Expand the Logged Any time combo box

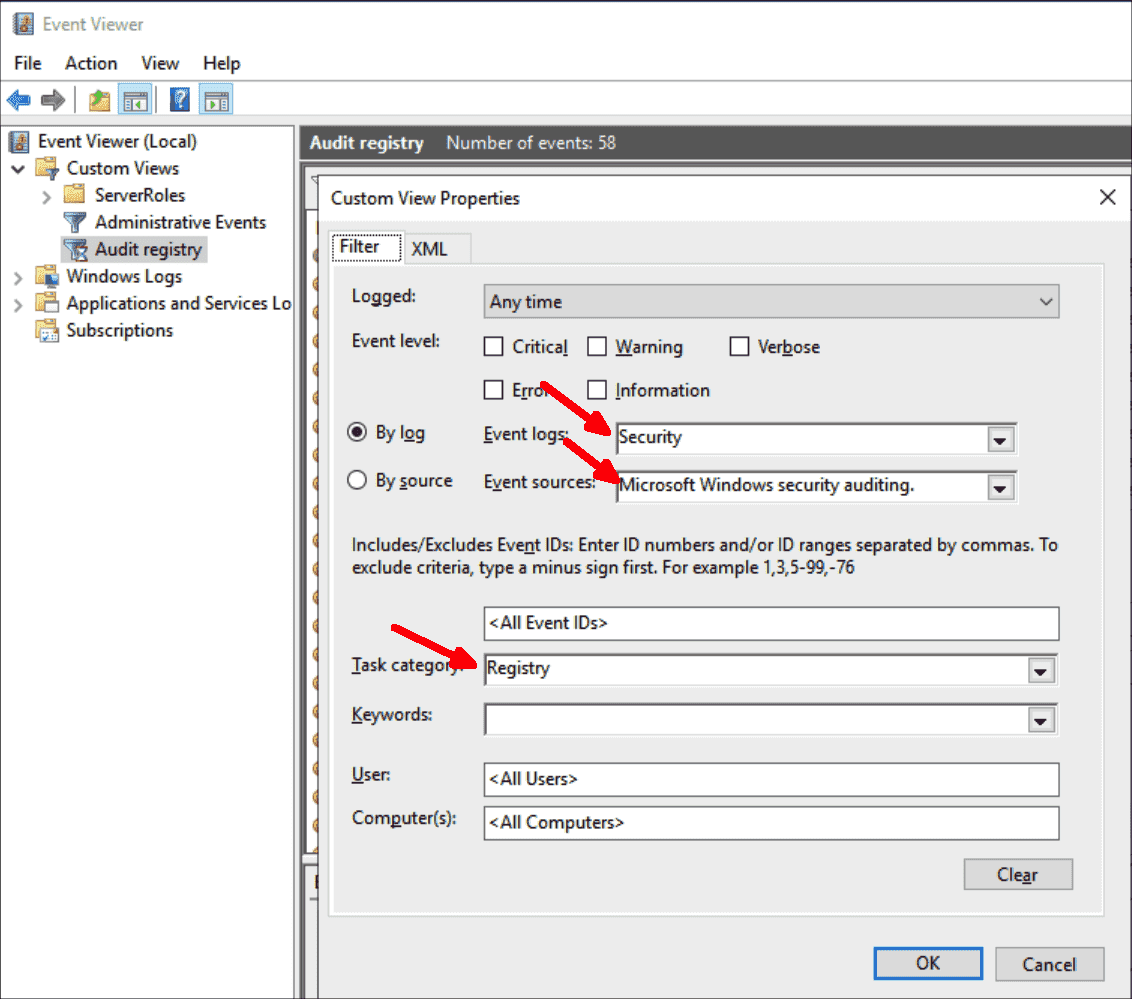coord(1047,301)
